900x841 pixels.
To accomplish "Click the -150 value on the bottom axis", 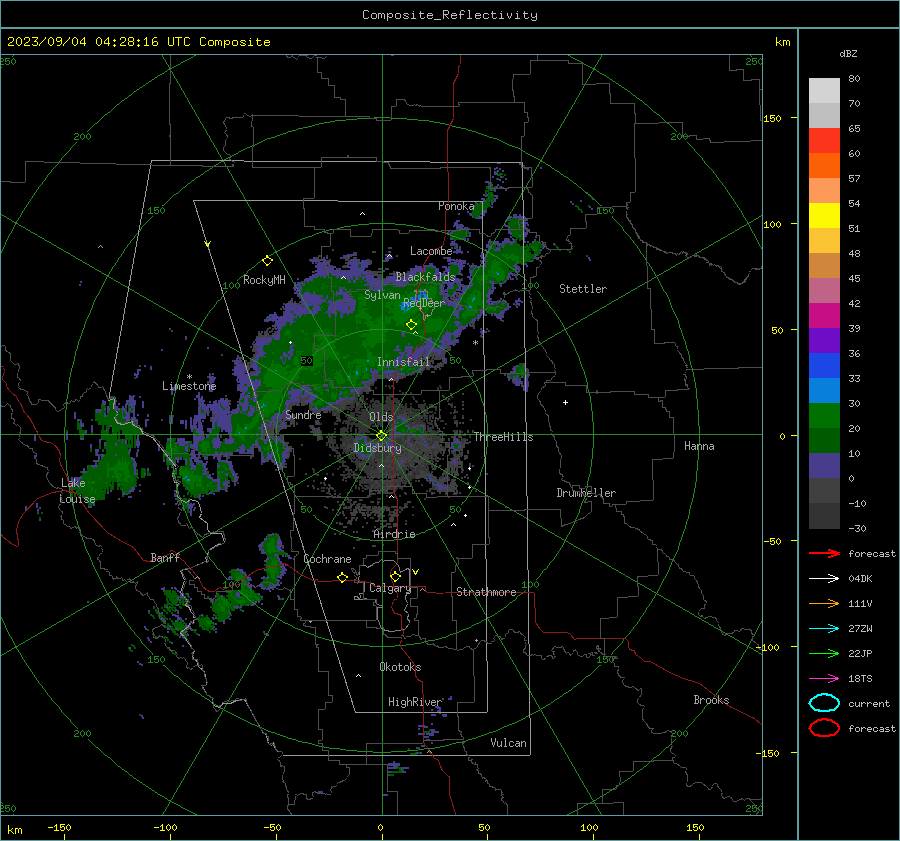I will [59, 827].
